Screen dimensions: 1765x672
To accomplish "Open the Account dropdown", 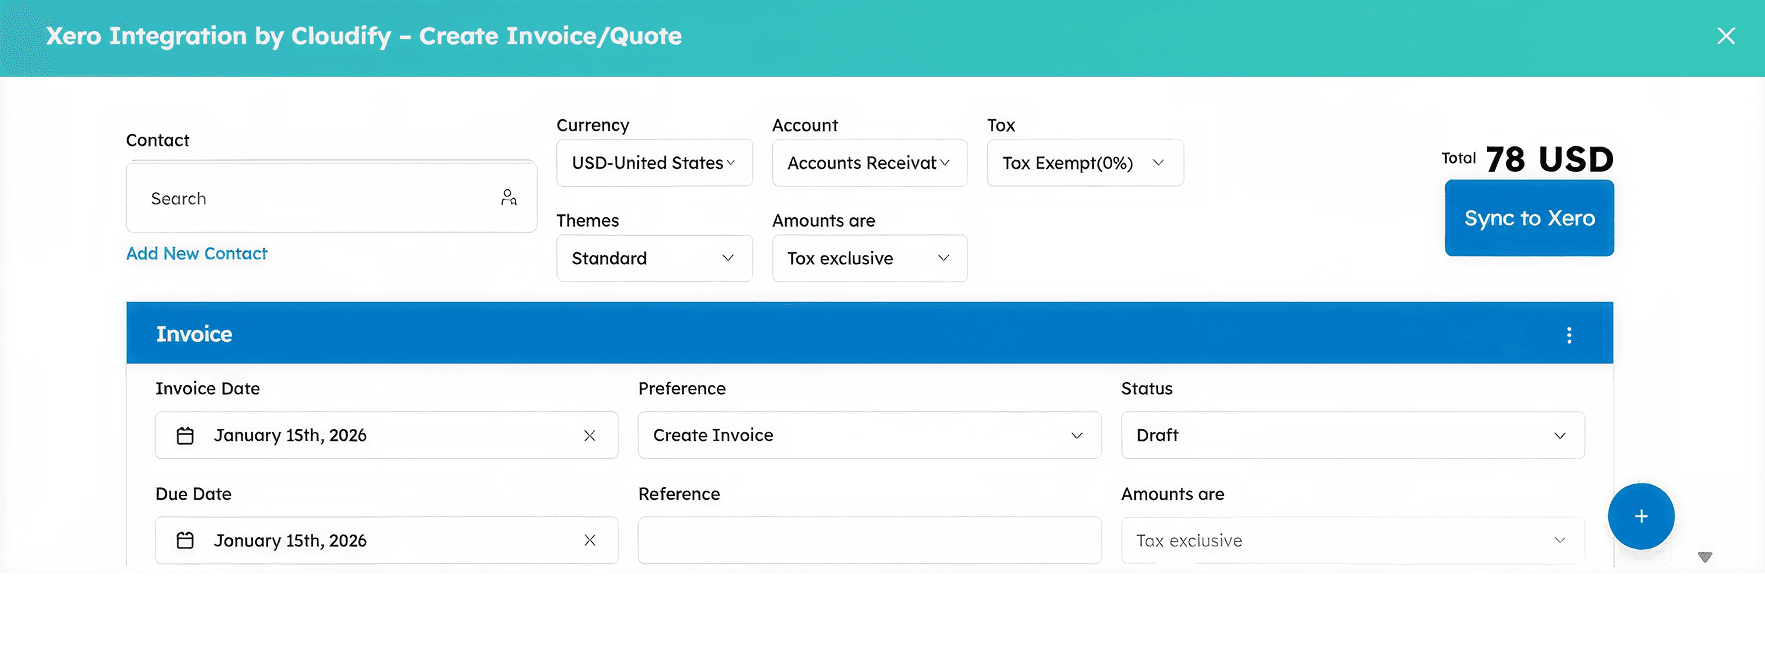I will click(x=869, y=163).
